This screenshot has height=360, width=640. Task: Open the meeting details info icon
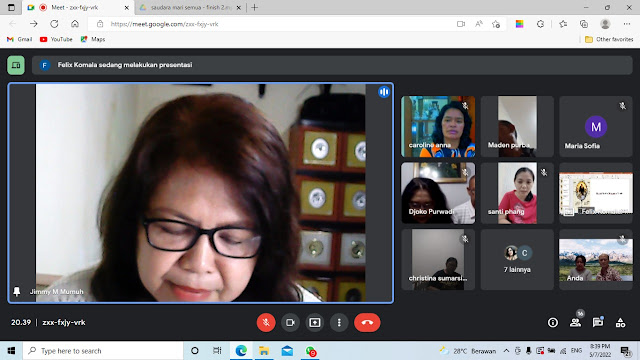click(553, 322)
